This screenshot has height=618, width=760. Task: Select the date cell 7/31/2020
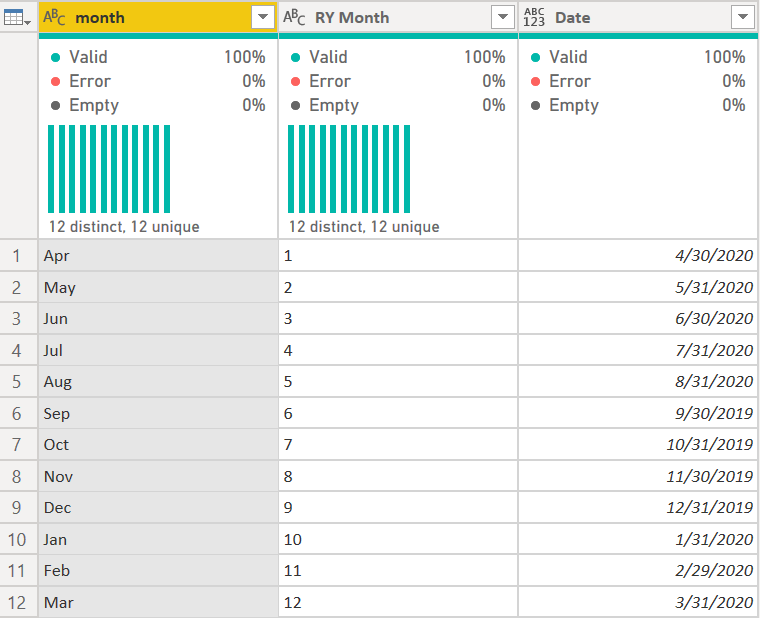638,350
